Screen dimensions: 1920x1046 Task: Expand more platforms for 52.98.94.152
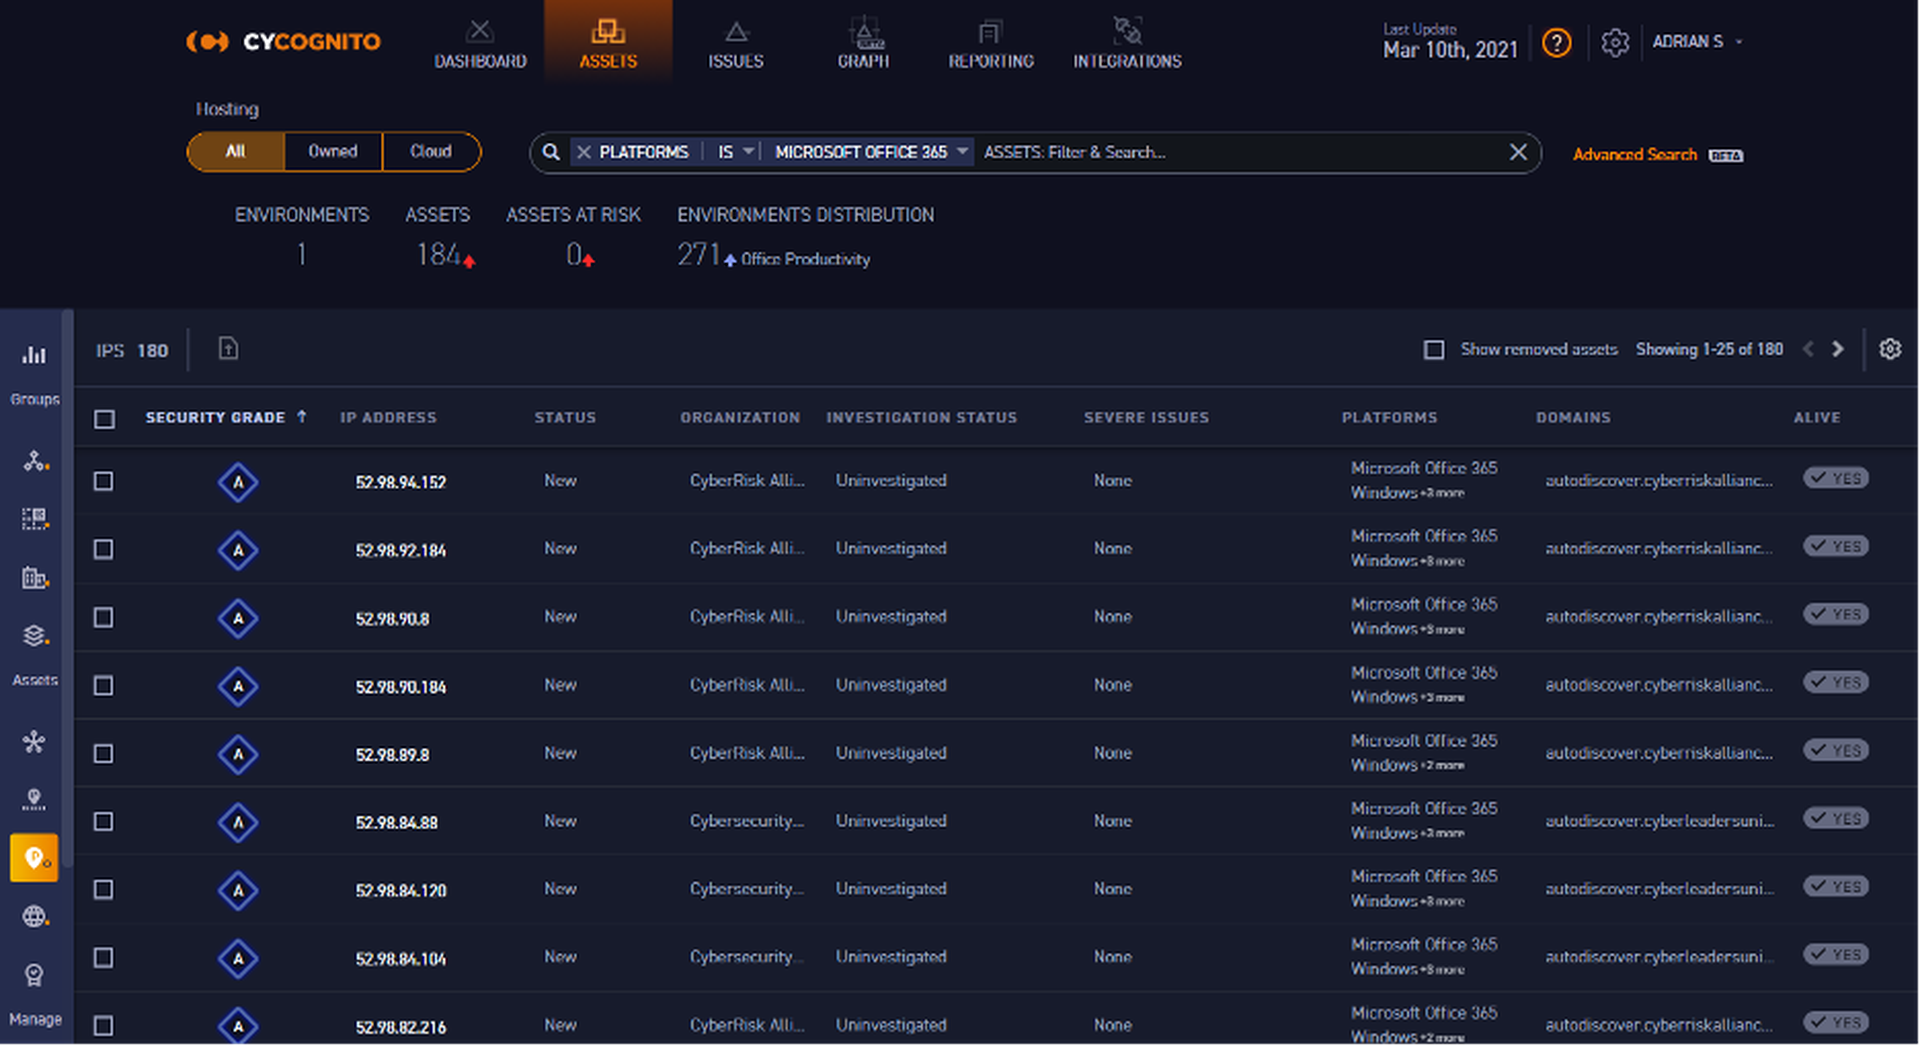click(1442, 493)
